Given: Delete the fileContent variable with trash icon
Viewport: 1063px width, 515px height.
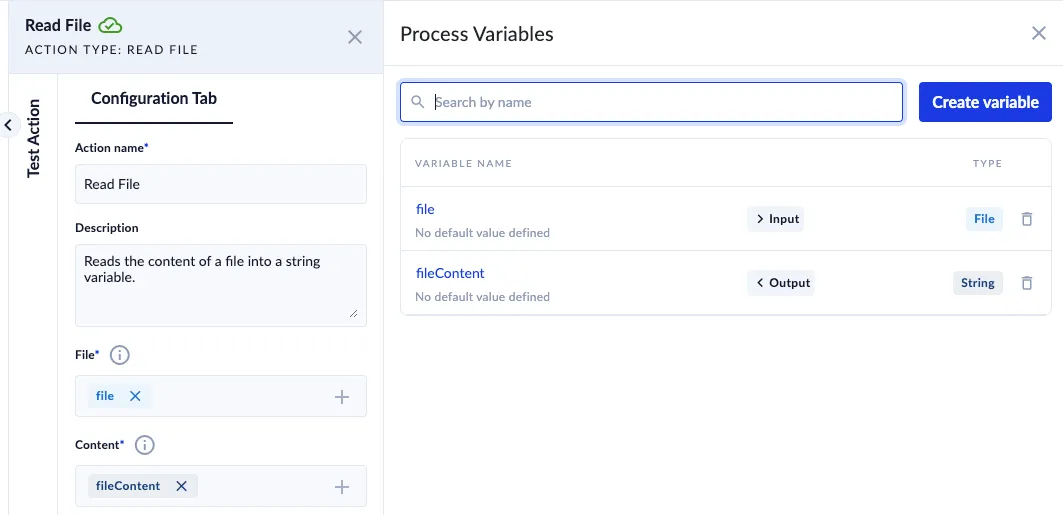Looking at the screenshot, I should pyautogui.click(x=1026, y=283).
